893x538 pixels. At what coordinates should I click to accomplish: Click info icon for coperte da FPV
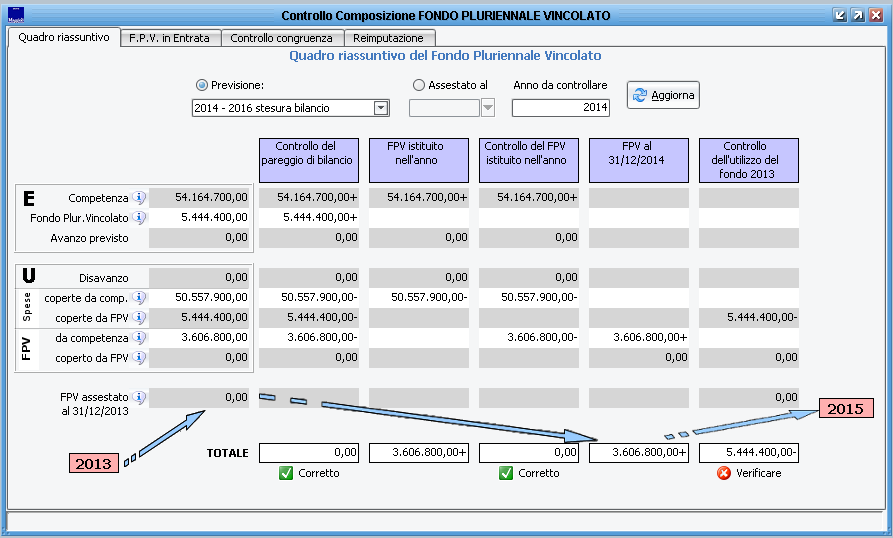pyautogui.click(x=139, y=318)
